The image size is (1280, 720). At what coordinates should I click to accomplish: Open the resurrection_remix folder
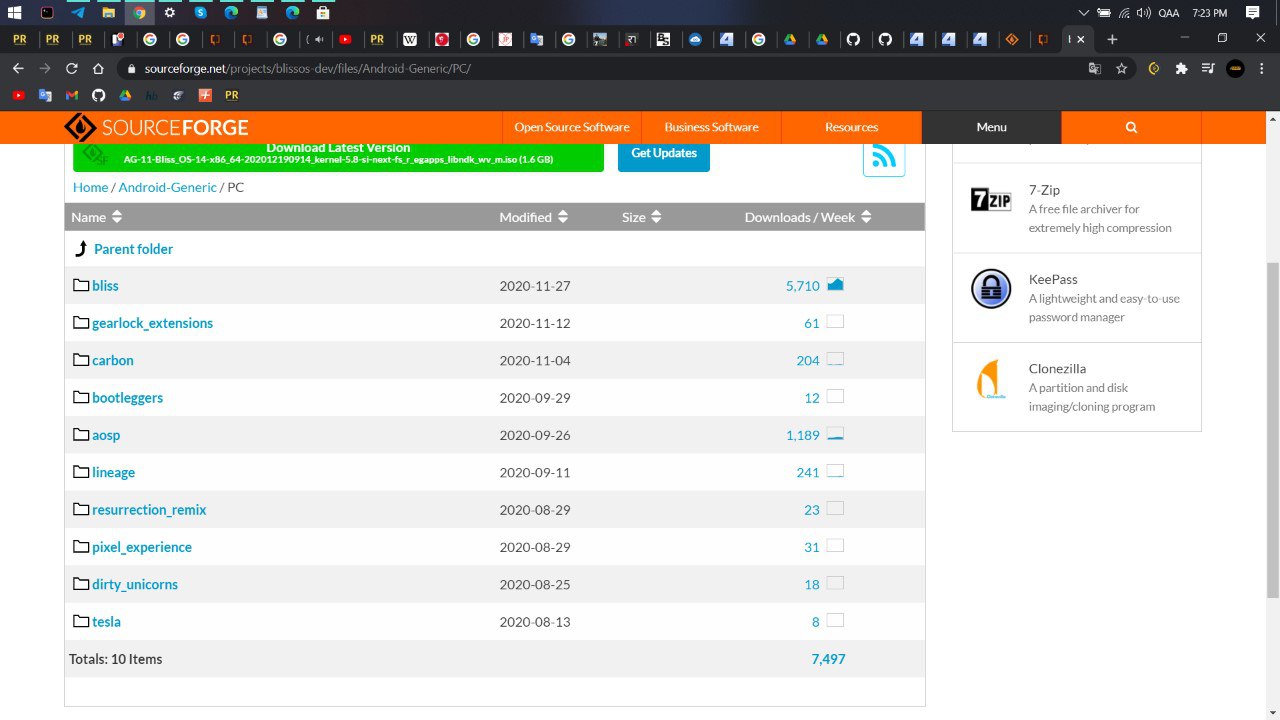pos(149,510)
